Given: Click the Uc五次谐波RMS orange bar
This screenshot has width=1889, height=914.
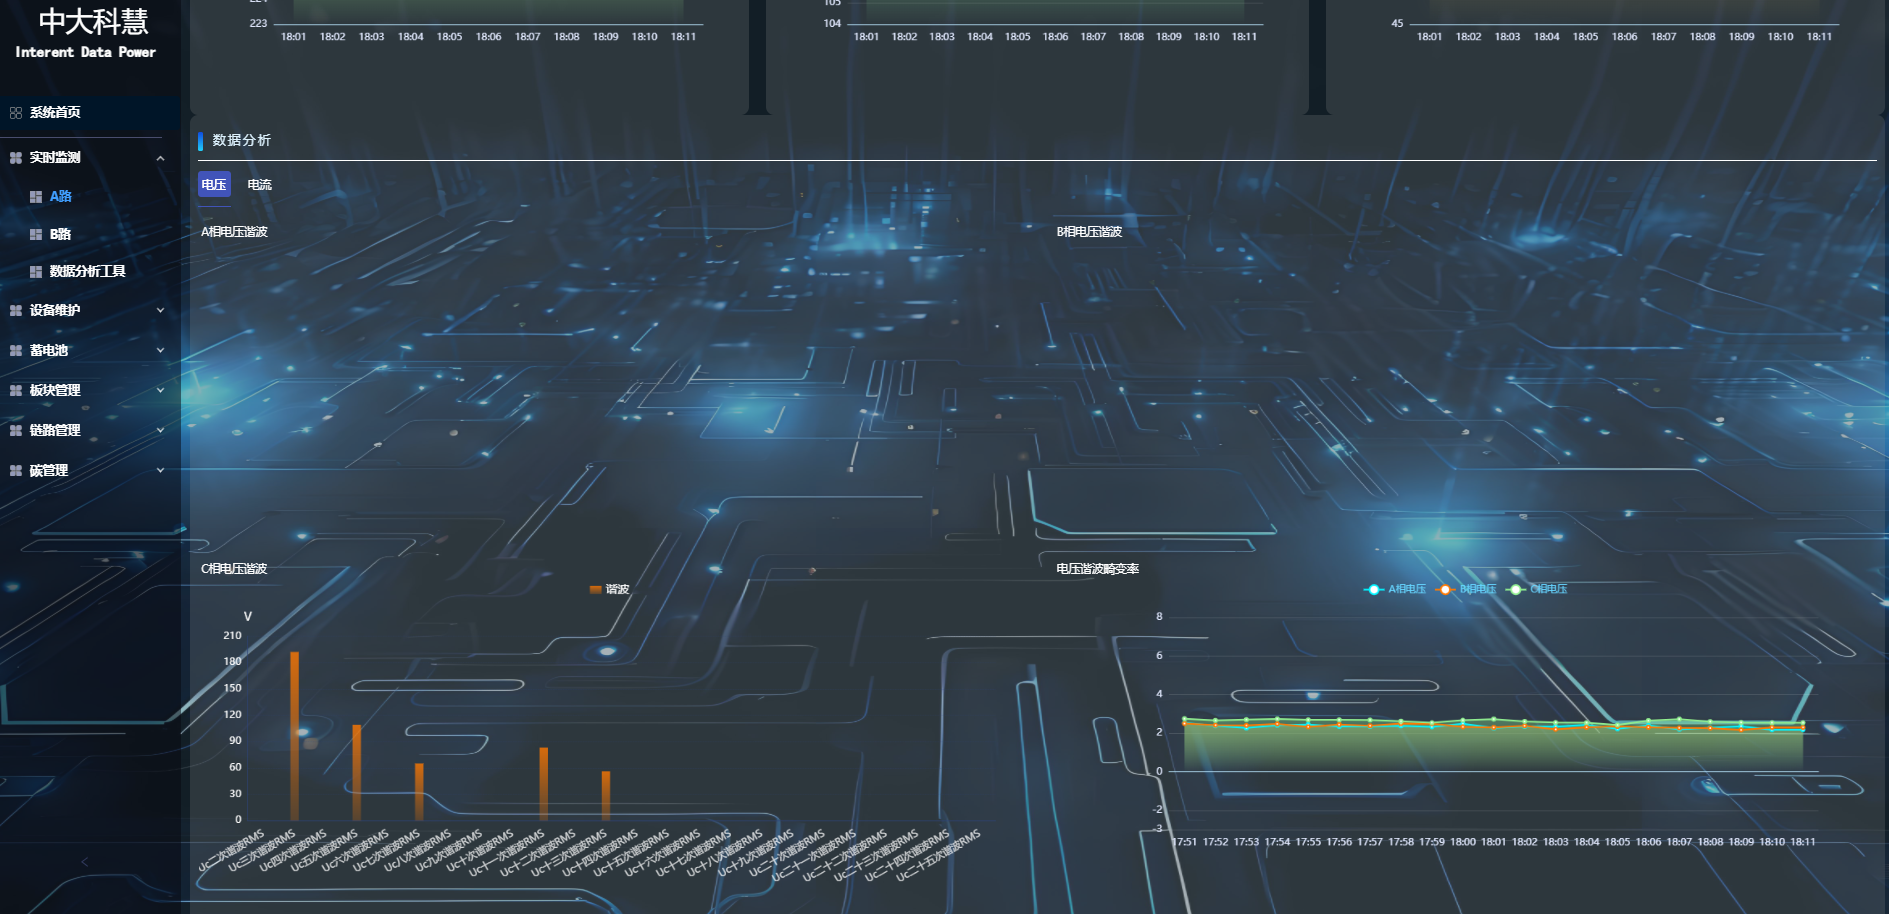Looking at the screenshot, I should click(x=357, y=773).
